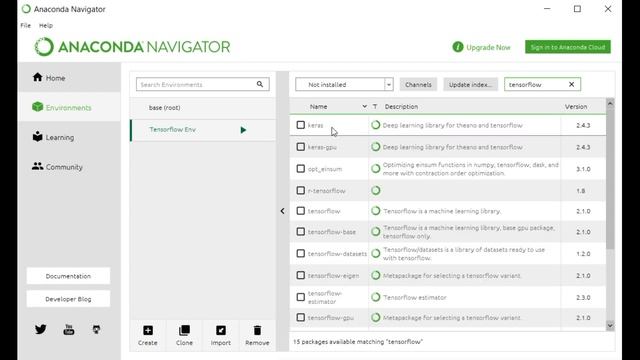Click the package list scrollbar thumb
This screenshot has width=640, height=360.
click(x=610, y=178)
